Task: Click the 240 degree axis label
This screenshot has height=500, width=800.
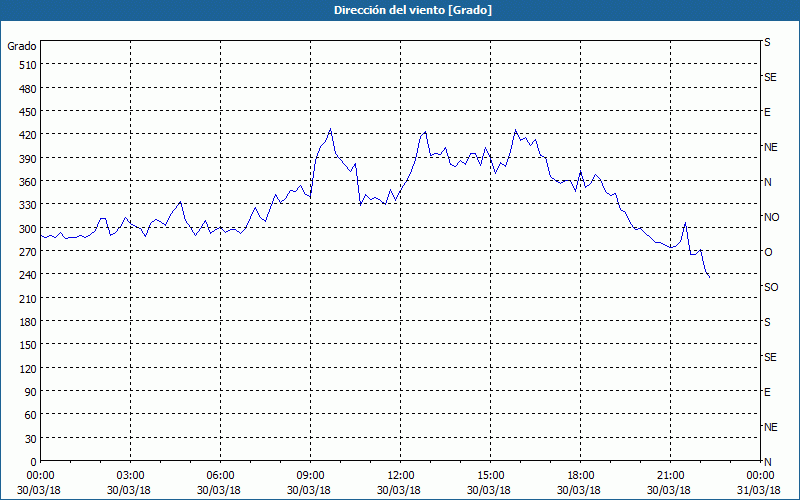Action: point(28,275)
